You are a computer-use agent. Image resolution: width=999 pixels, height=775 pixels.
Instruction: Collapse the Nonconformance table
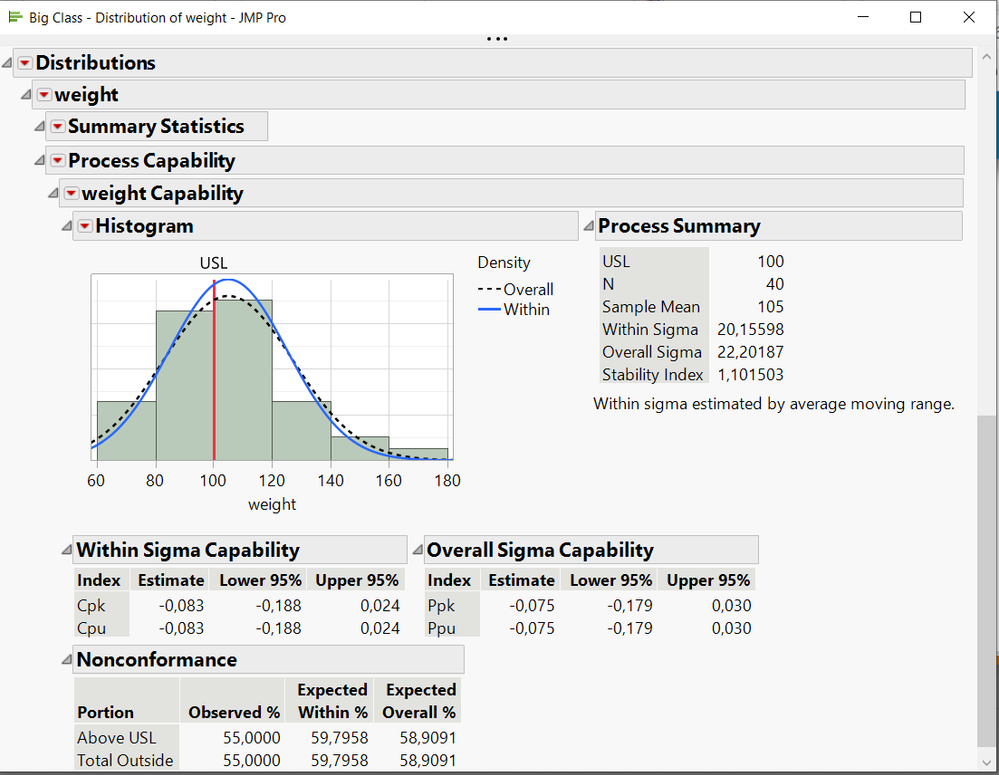click(65, 660)
